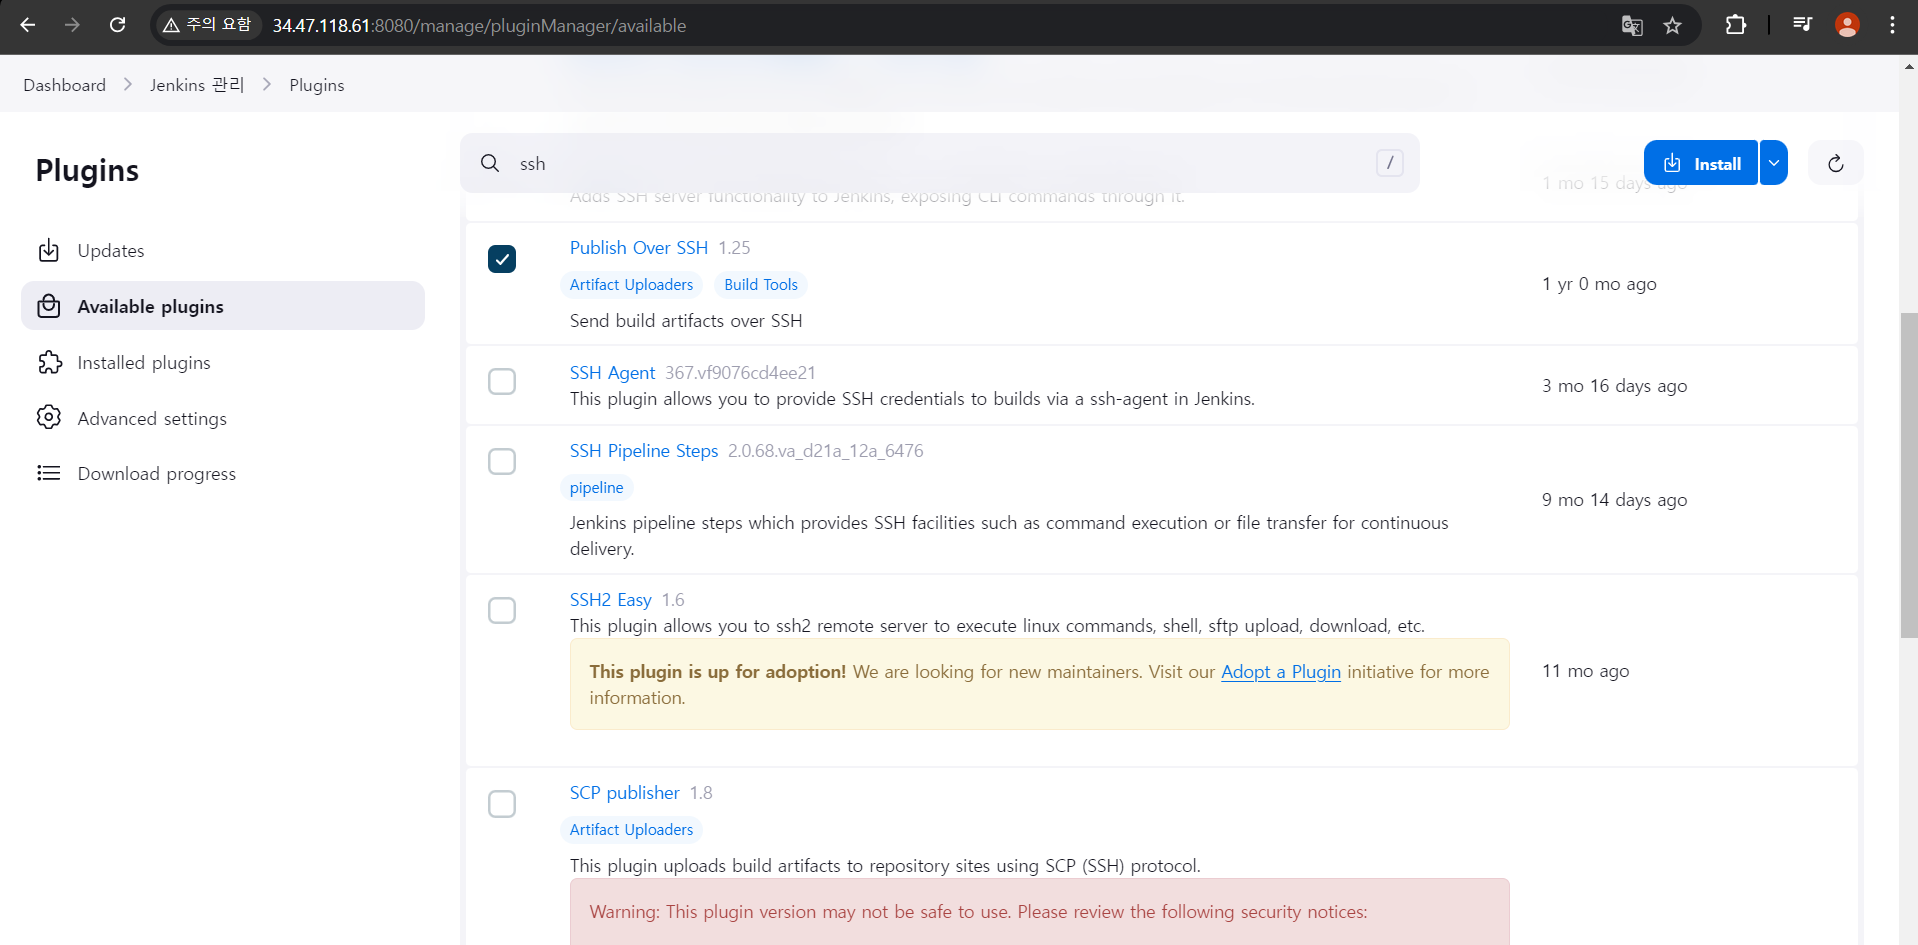Check the SSH2 Easy plugin checkbox
This screenshot has height=945, width=1918.
[x=502, y=611]
